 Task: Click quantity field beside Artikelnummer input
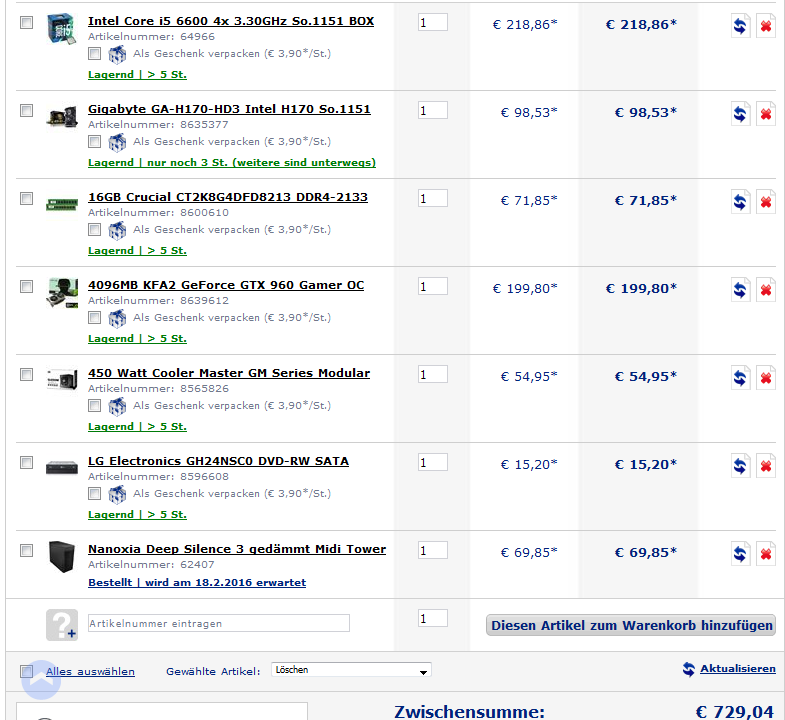433,619
